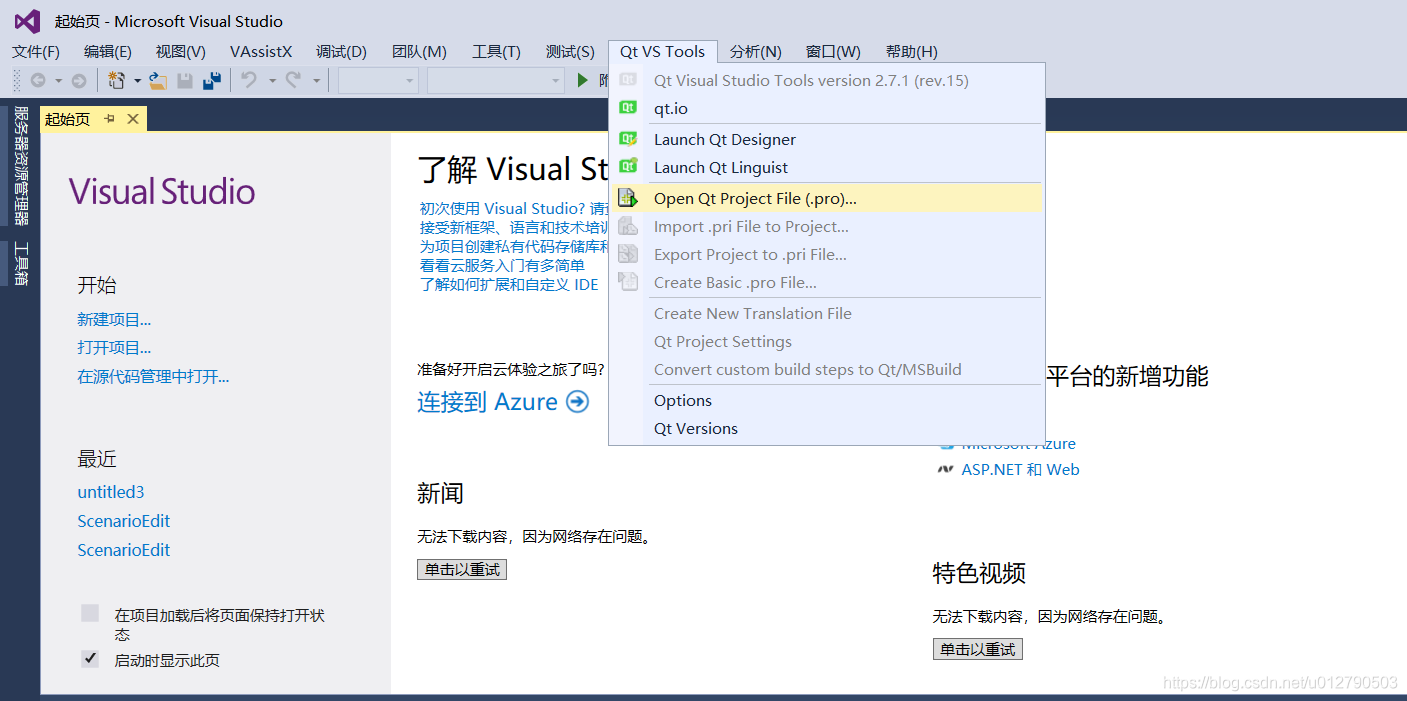
Task: Open the 帮助(H) menu
Action: (x=911, y=52)
